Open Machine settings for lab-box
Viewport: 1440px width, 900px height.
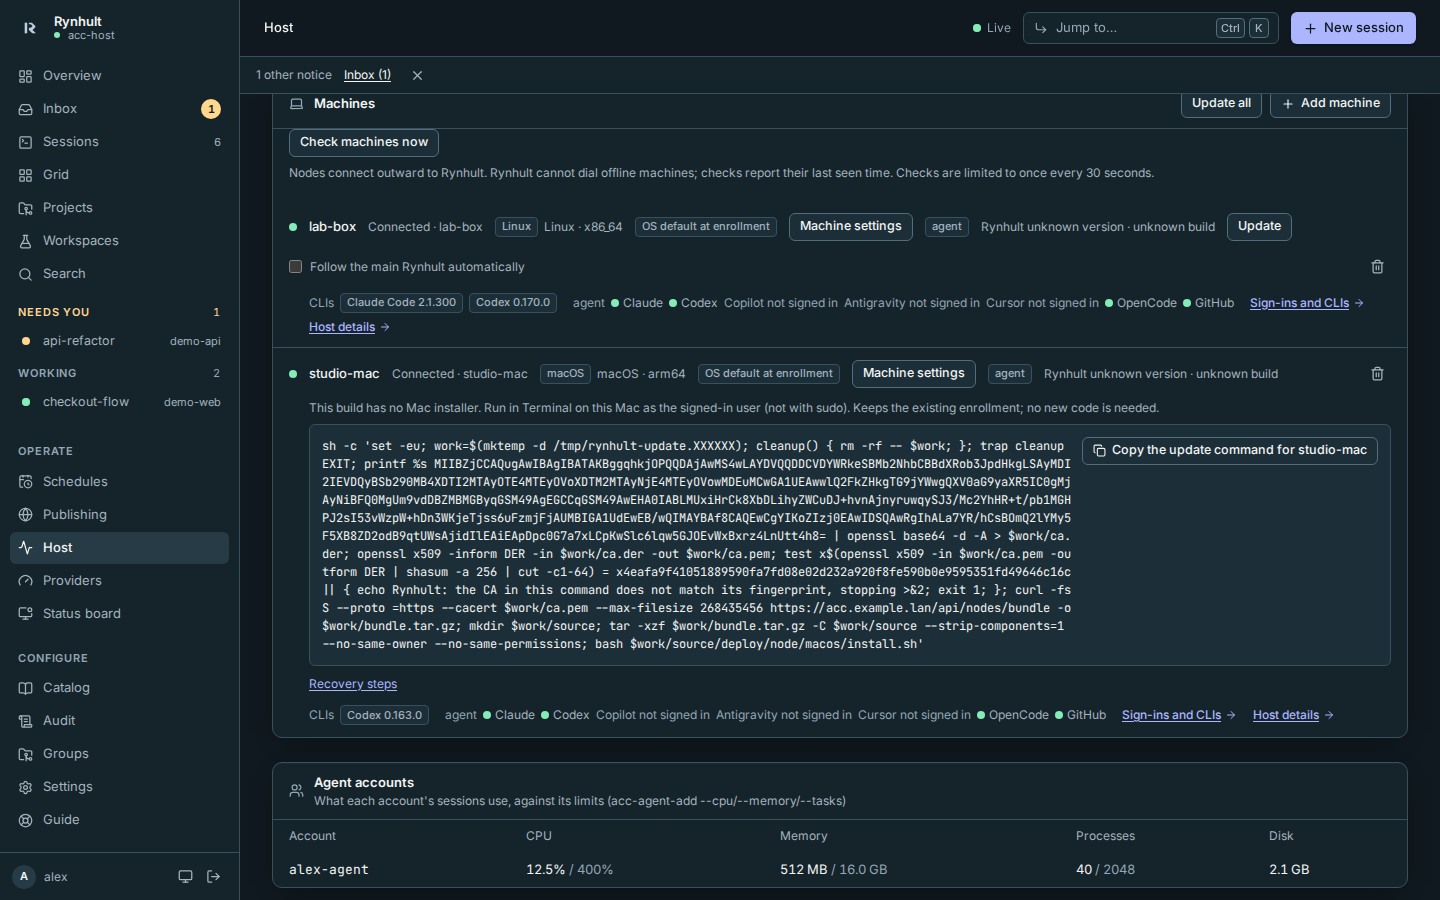pos(851,227)
